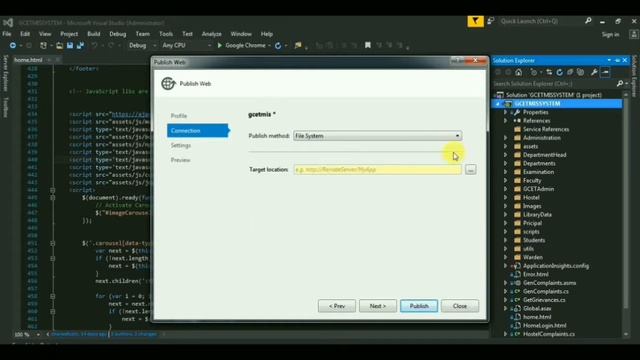The width and height of the screenshot is (640, 360).
Task: Open the Build menu
Action: point(93,34)
